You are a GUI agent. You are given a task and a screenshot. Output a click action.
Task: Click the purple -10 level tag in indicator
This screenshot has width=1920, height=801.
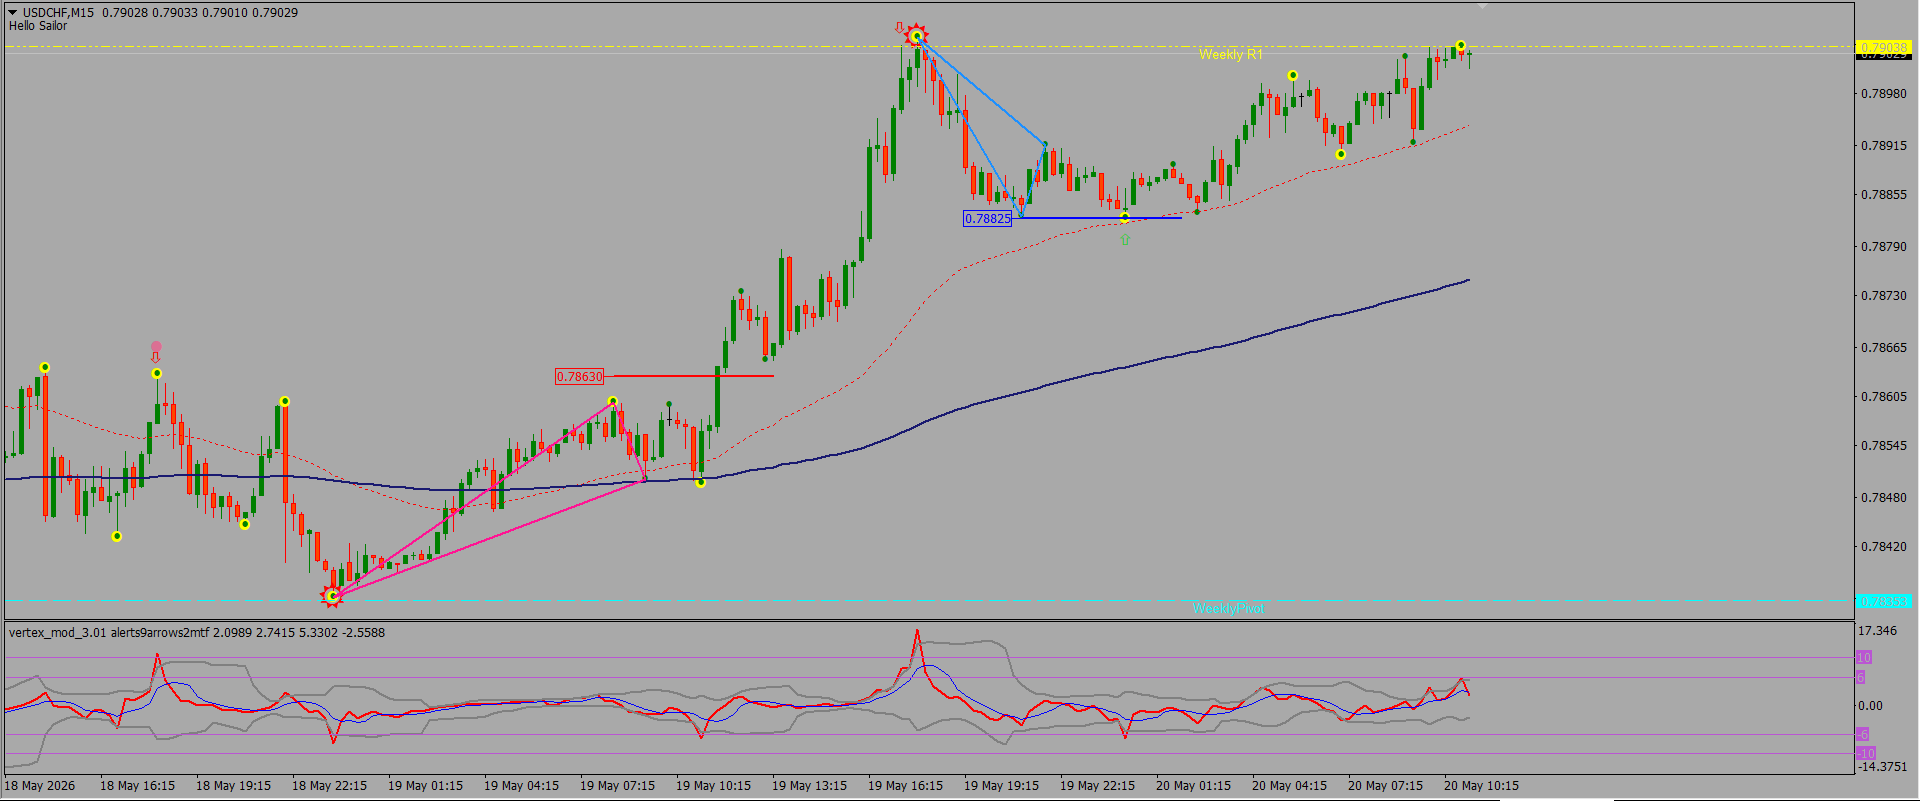pos(1865,753)
